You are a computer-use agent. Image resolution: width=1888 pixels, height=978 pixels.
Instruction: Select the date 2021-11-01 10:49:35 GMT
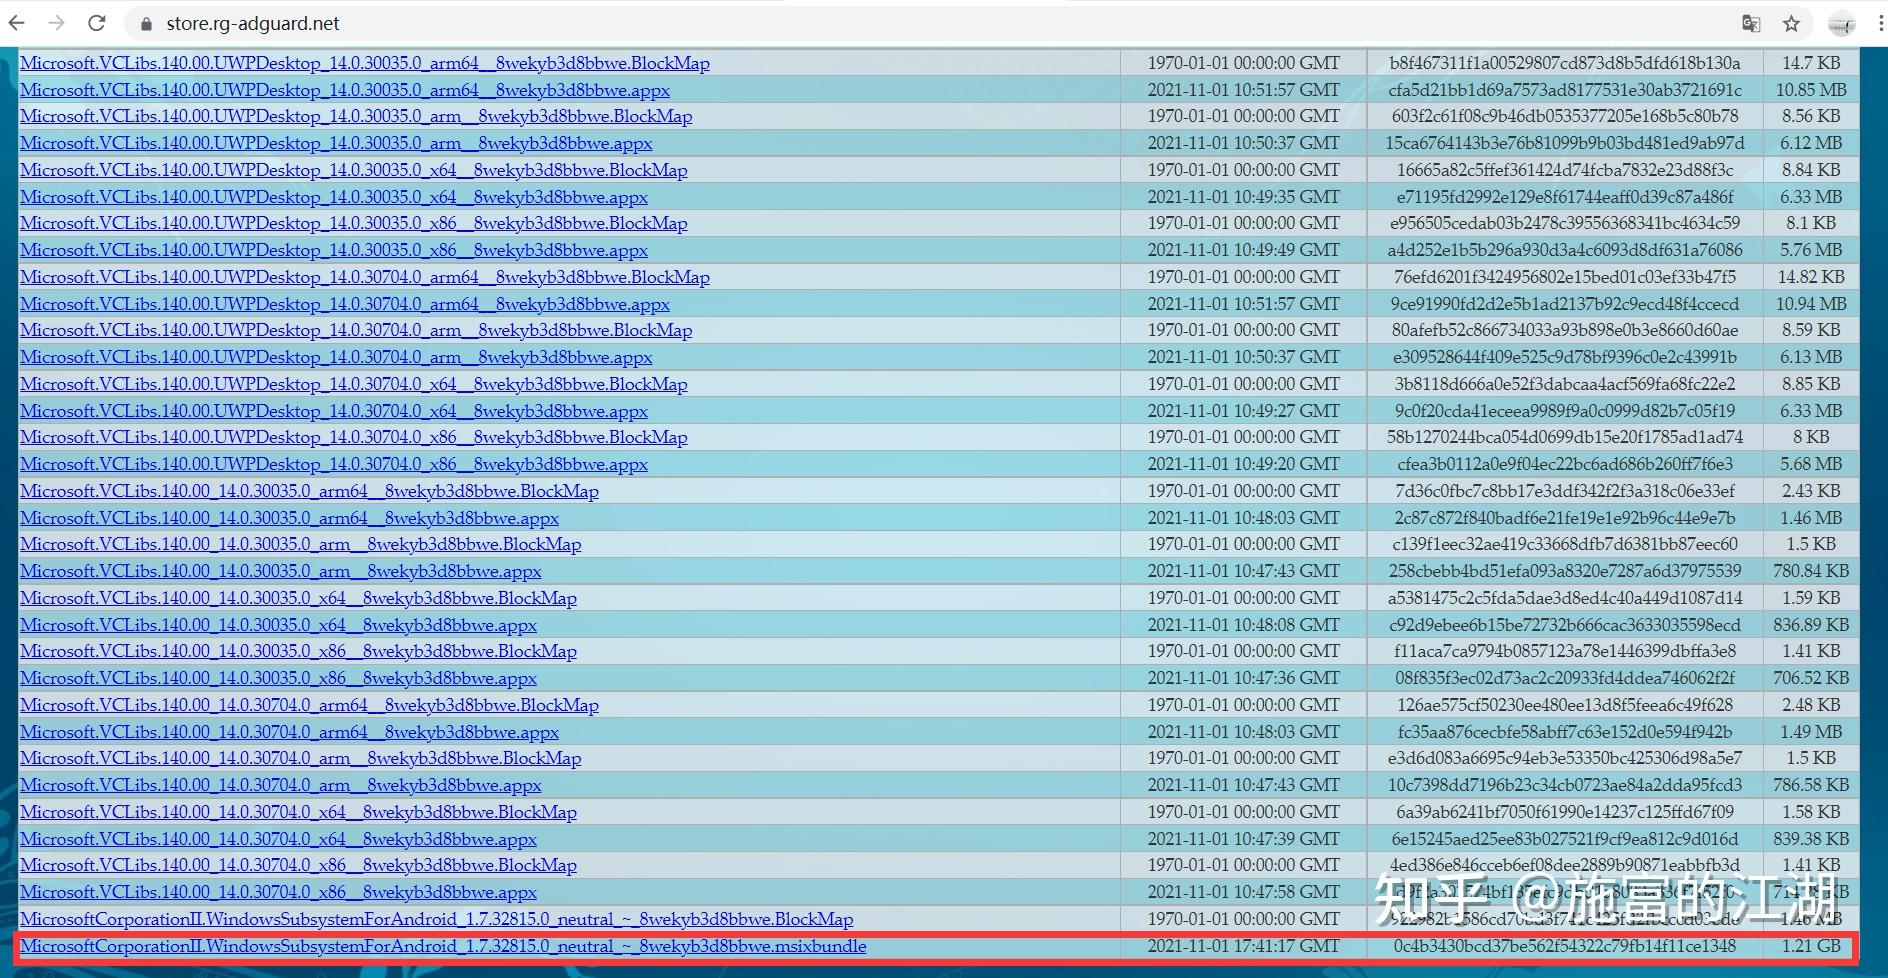(1243, 197)
